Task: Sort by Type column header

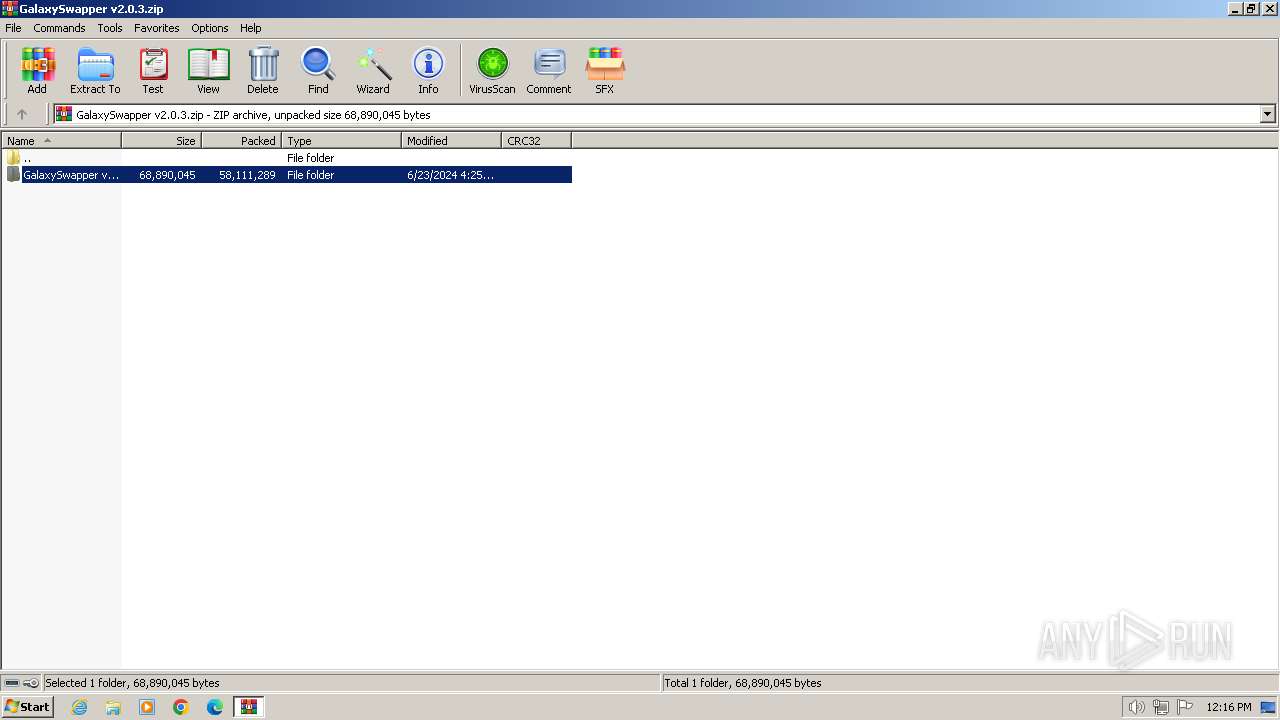Action: click(341, 141)
